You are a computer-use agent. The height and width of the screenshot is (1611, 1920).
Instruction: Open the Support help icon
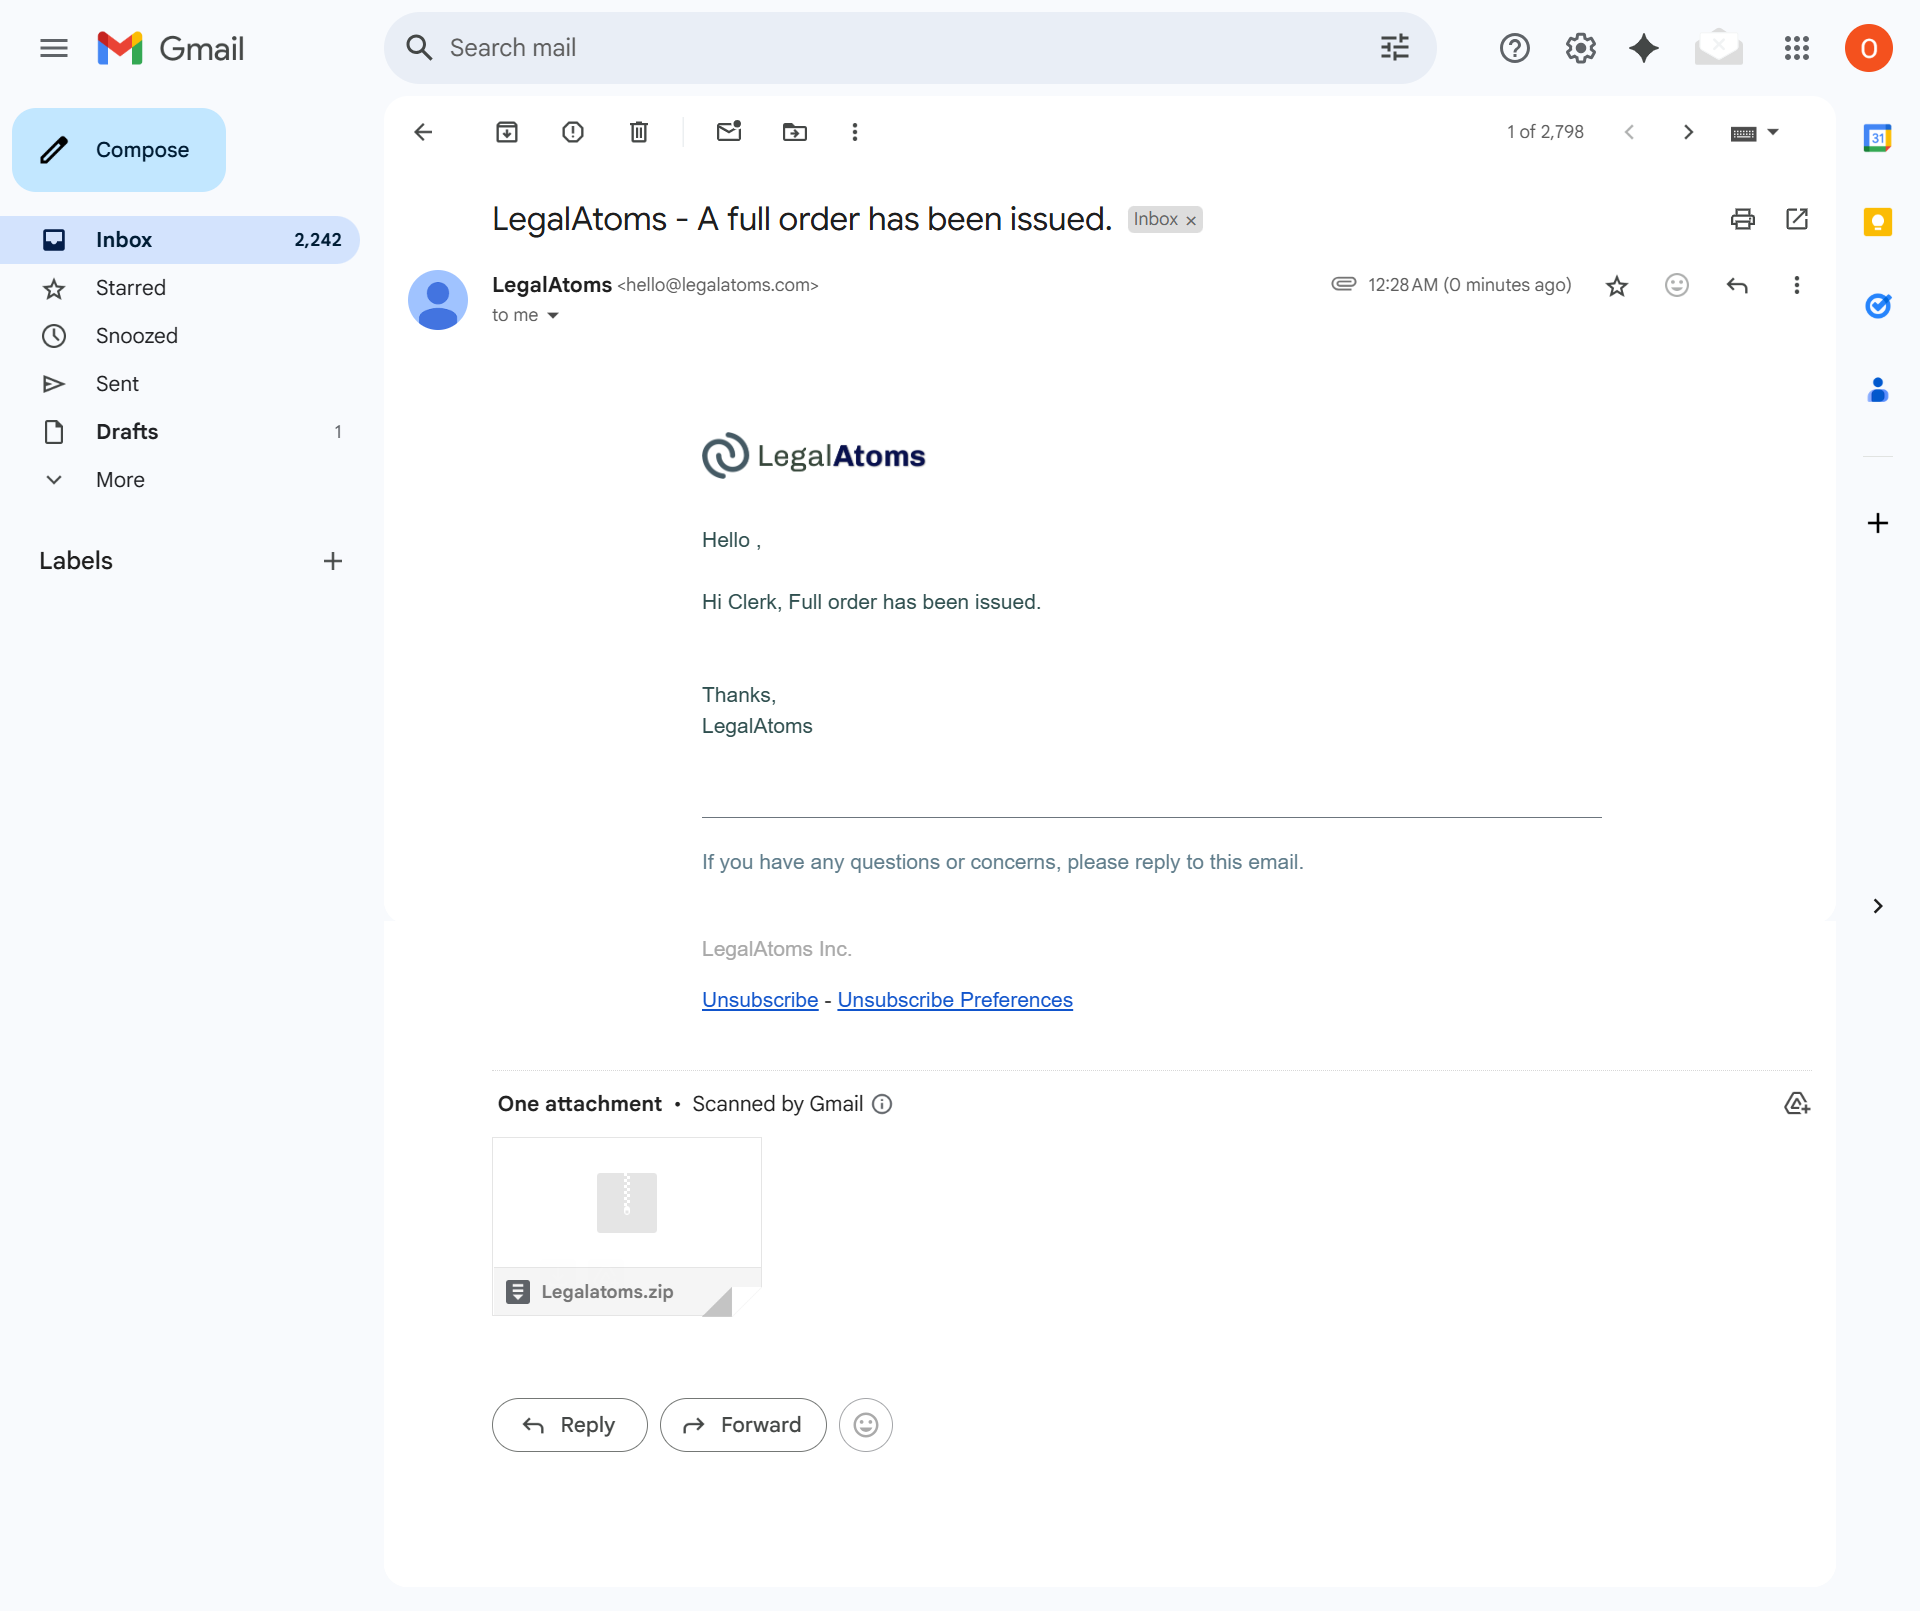pyautogui.click(x=1514, y=48)
